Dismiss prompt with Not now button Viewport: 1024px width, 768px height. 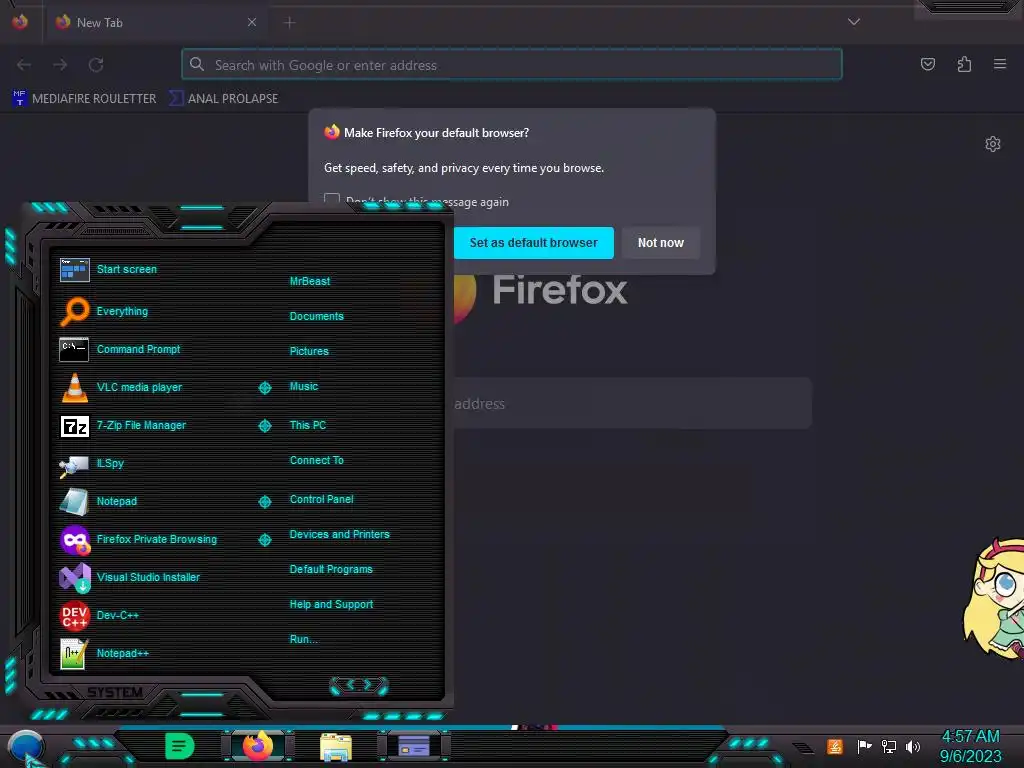point(661,243)
